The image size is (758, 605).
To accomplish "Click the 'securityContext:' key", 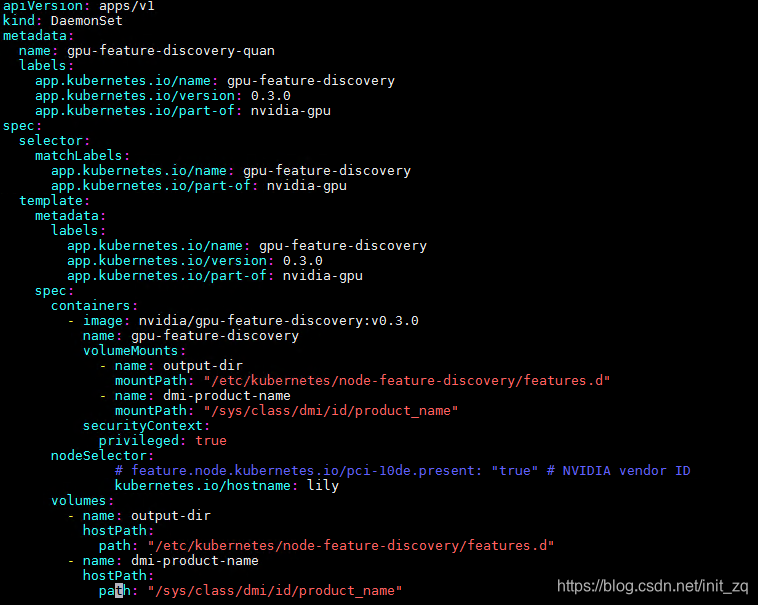I will coord(146,425).
